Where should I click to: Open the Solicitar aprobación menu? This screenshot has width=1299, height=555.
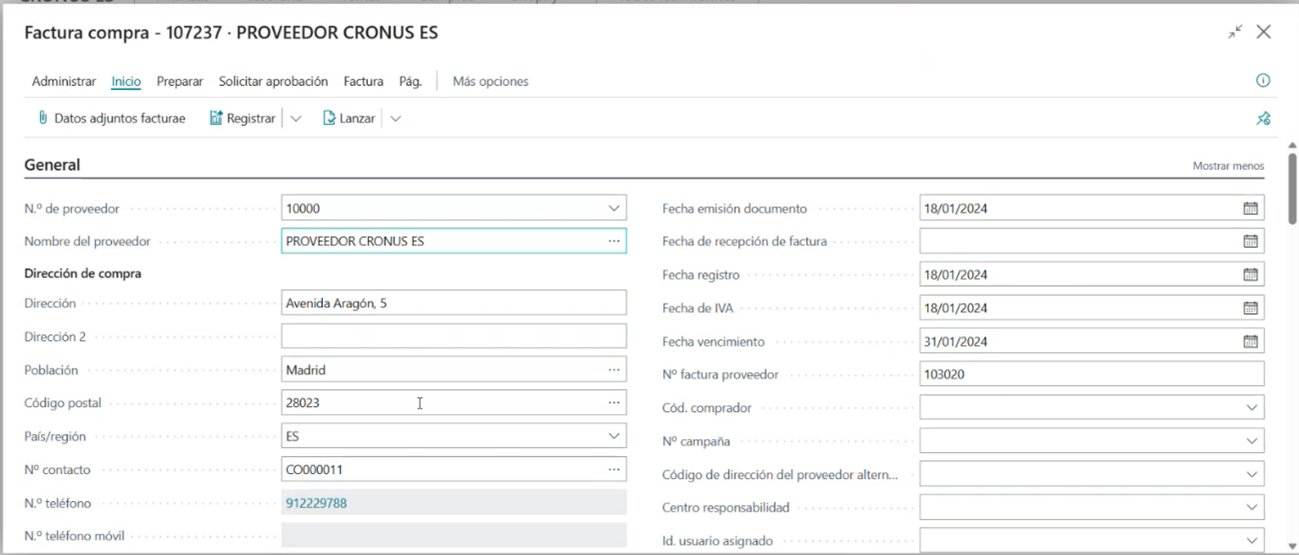pos(273,81)
